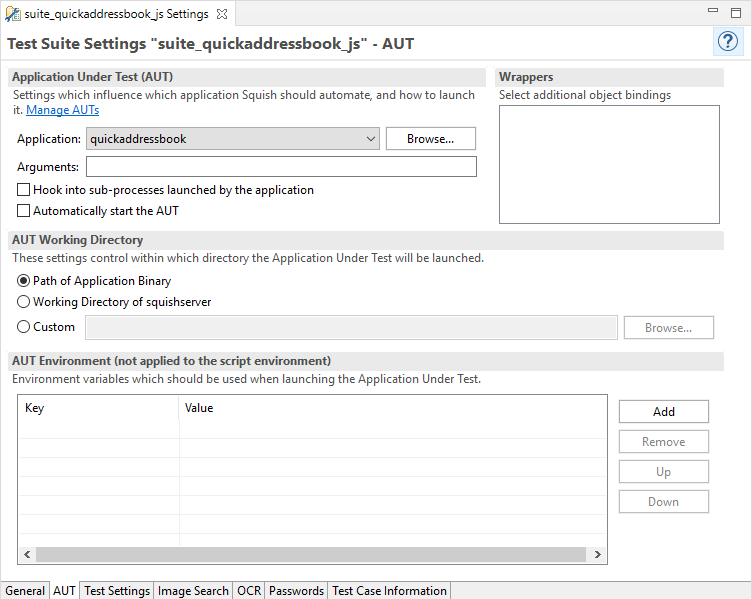Click the Arguments text field
Viewport: 752px width, 599px height.
coord(281,167)
